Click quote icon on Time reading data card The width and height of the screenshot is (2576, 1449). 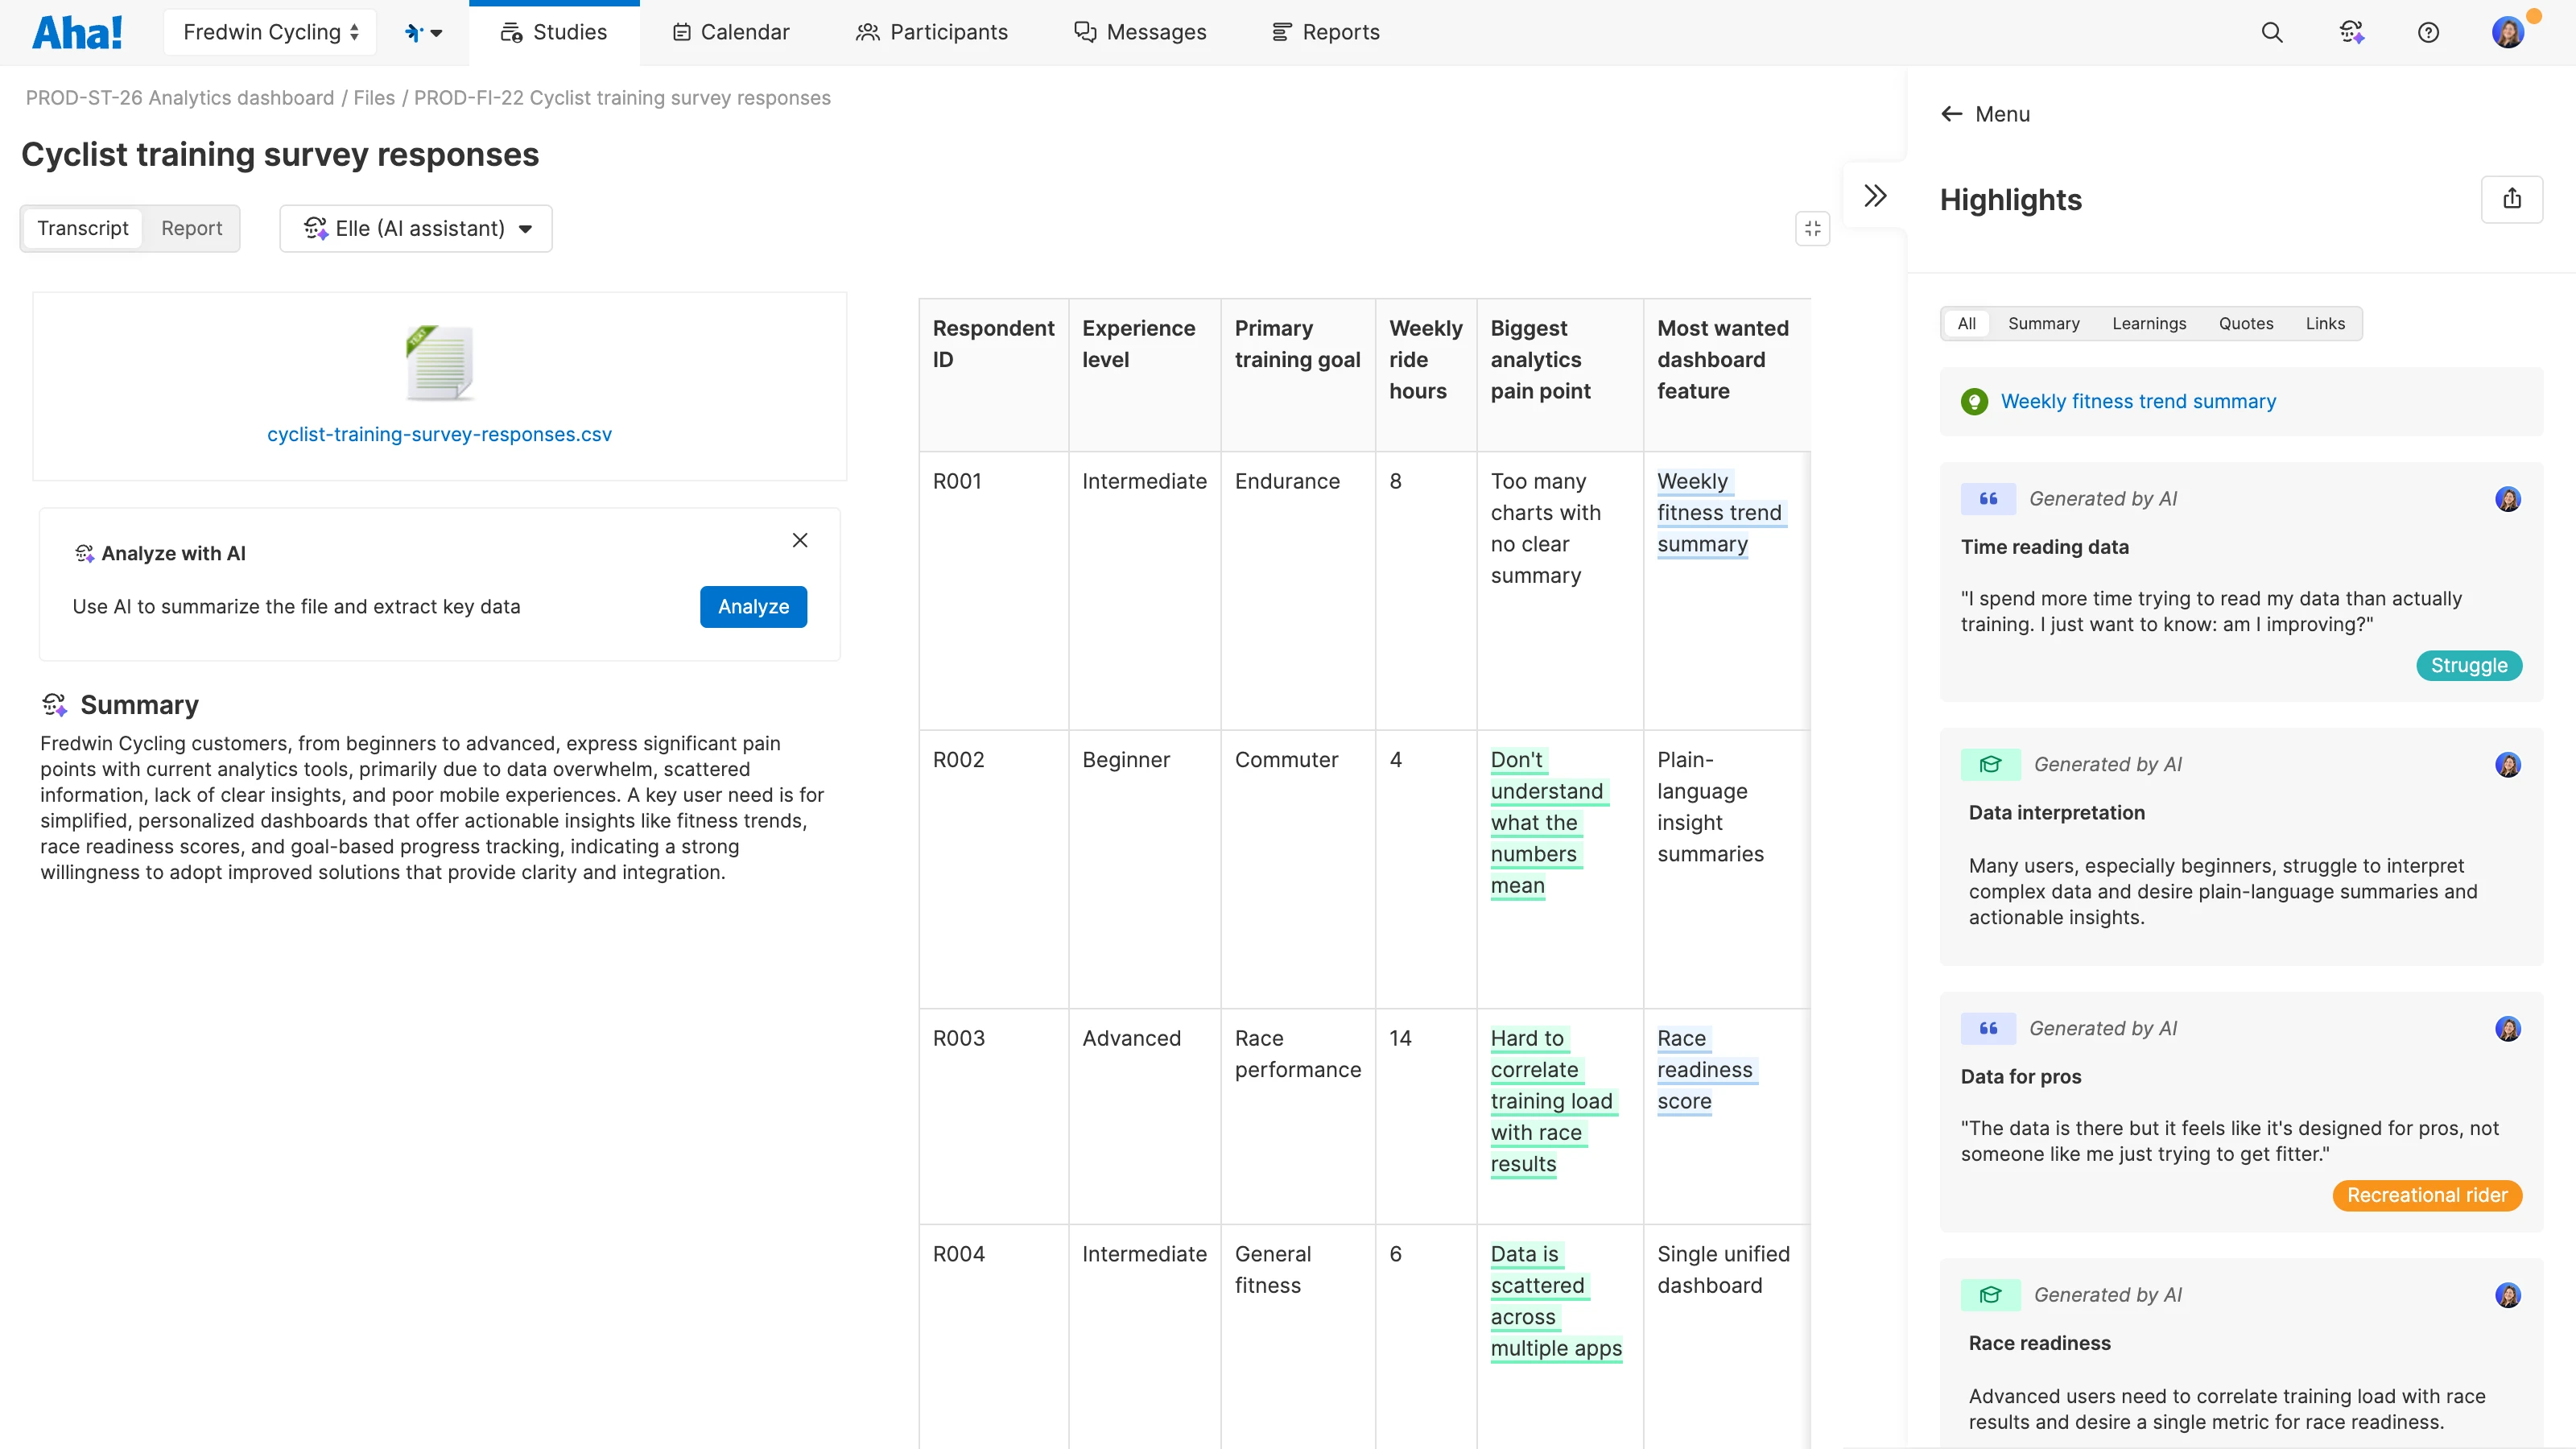pyautogui.click(x=1988, y=498)
